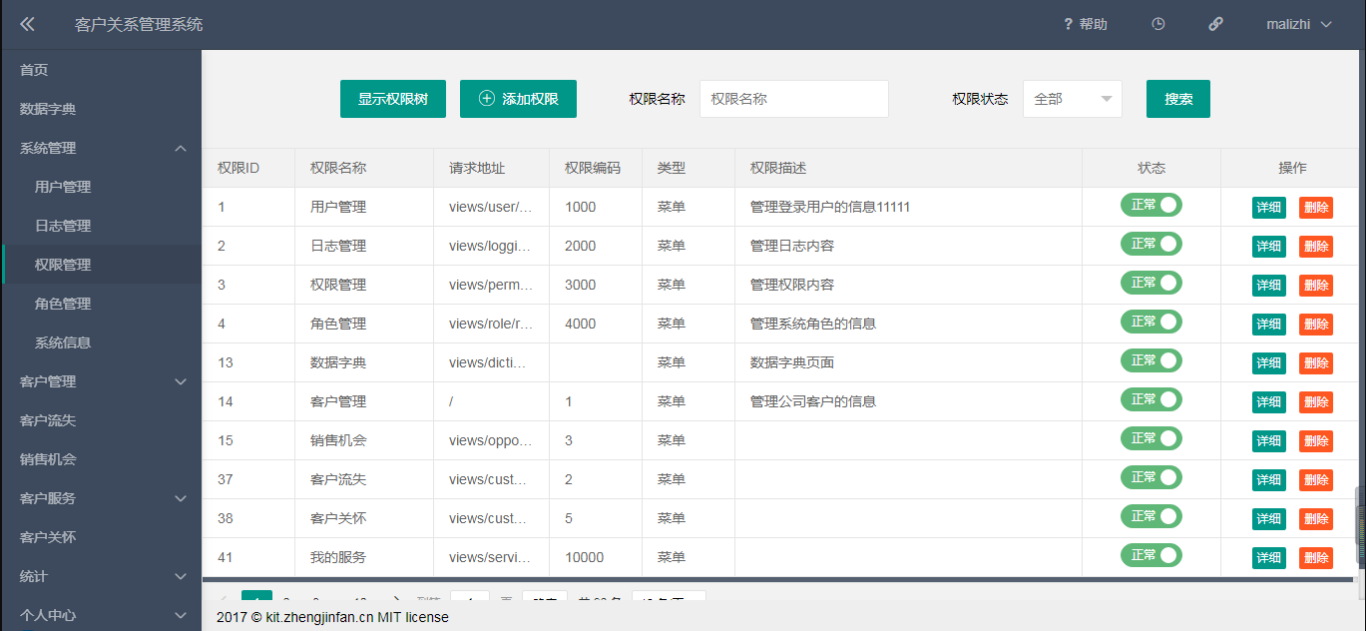Viewport: 1366px width, 631px height.
Task: Toggle the status switch for 我的服务
Action: pos(1151,555)
